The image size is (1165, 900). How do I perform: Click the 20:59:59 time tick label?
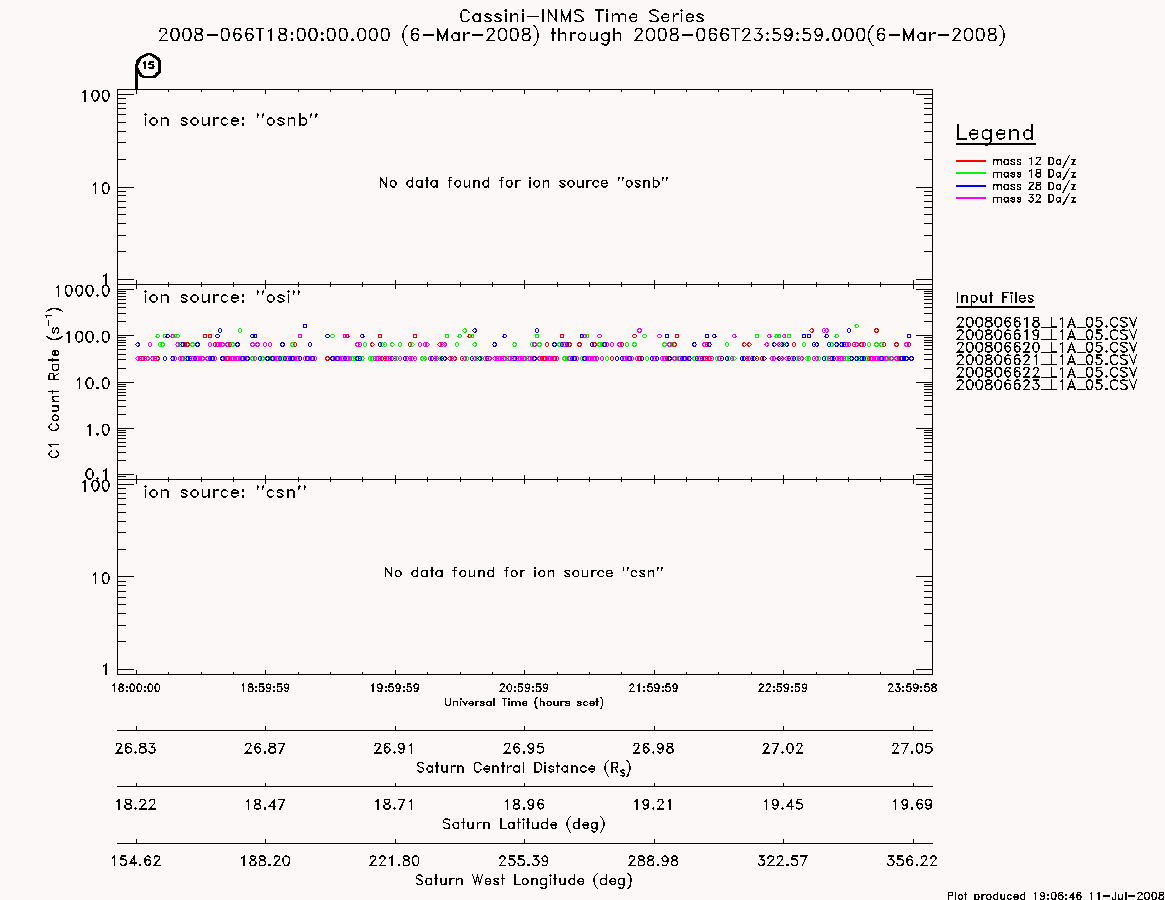[x=524, y=688]
